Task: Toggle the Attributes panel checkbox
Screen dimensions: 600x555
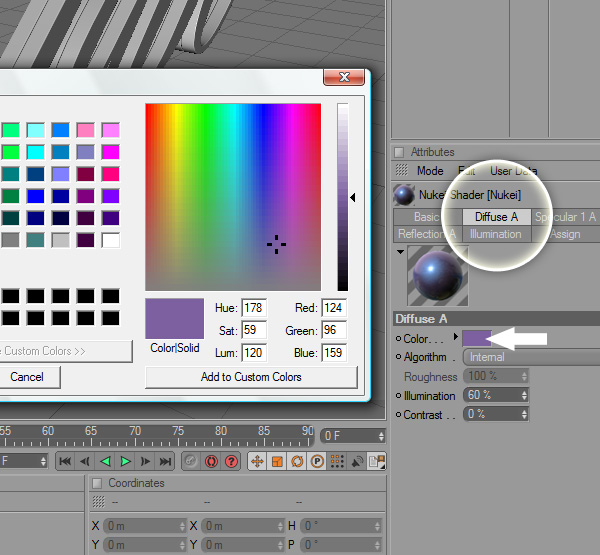Action: 399,152
